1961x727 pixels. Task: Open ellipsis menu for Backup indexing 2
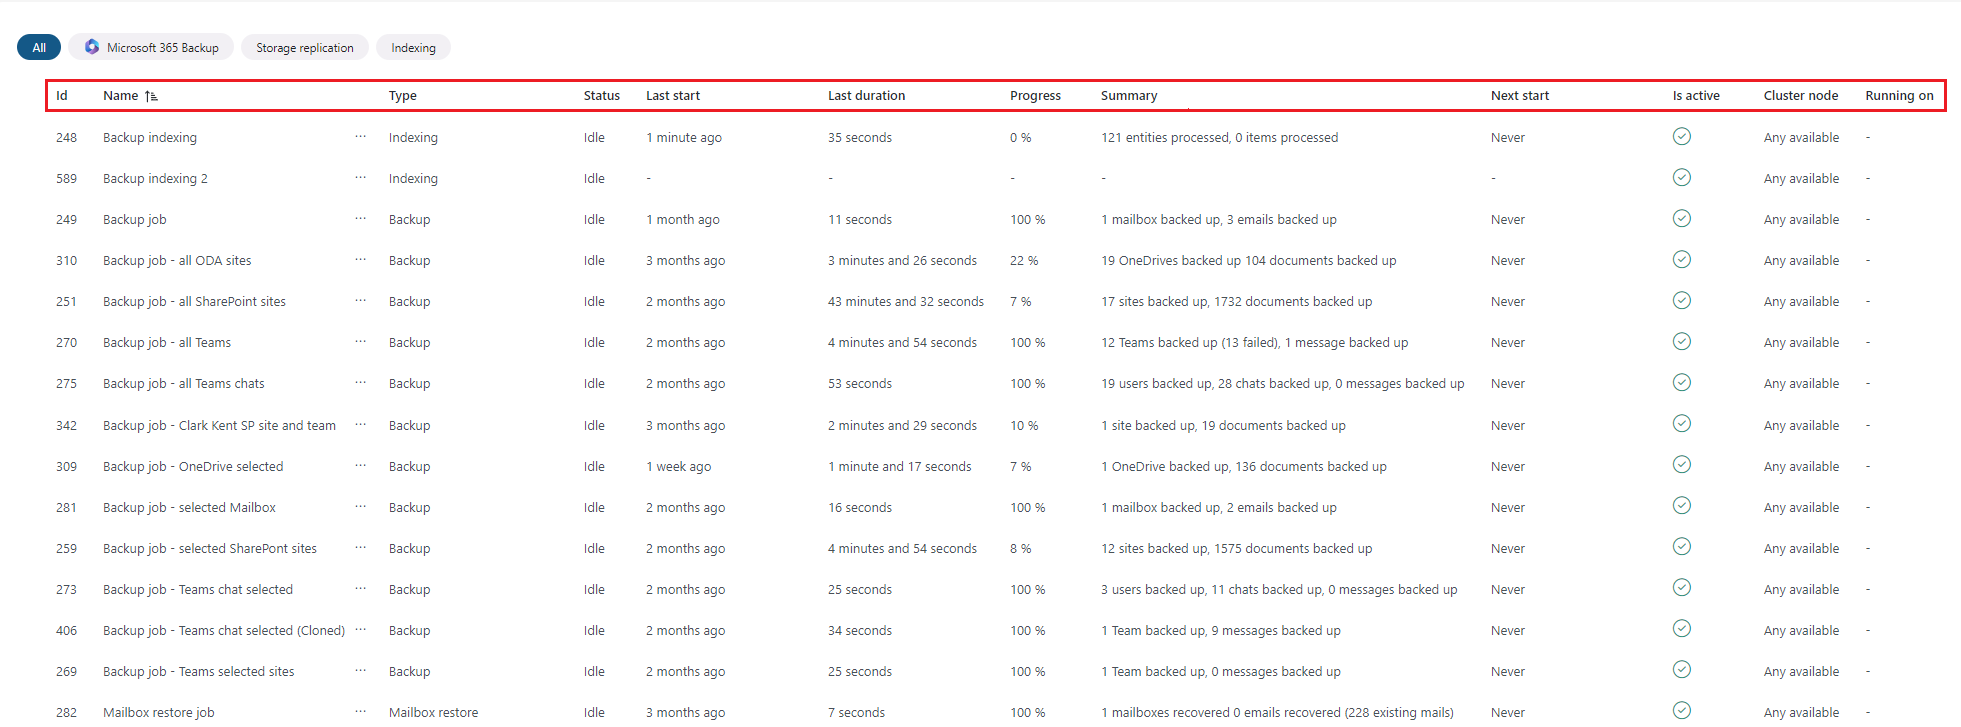coord(360,178)
